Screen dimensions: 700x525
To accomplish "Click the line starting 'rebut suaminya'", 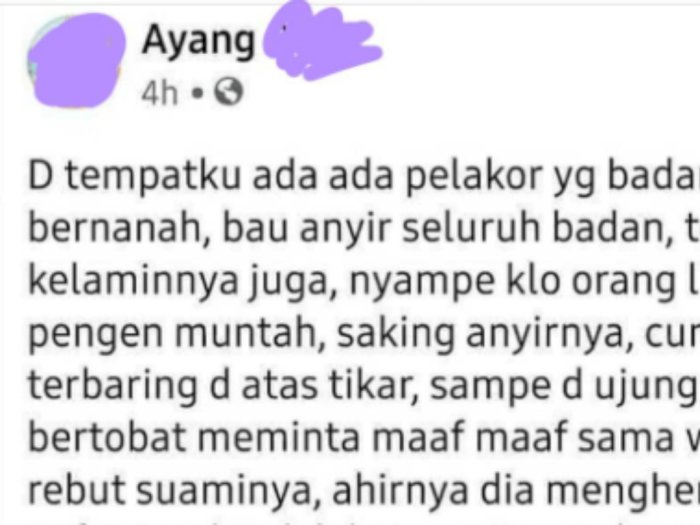I will click(x=363, y=490).
